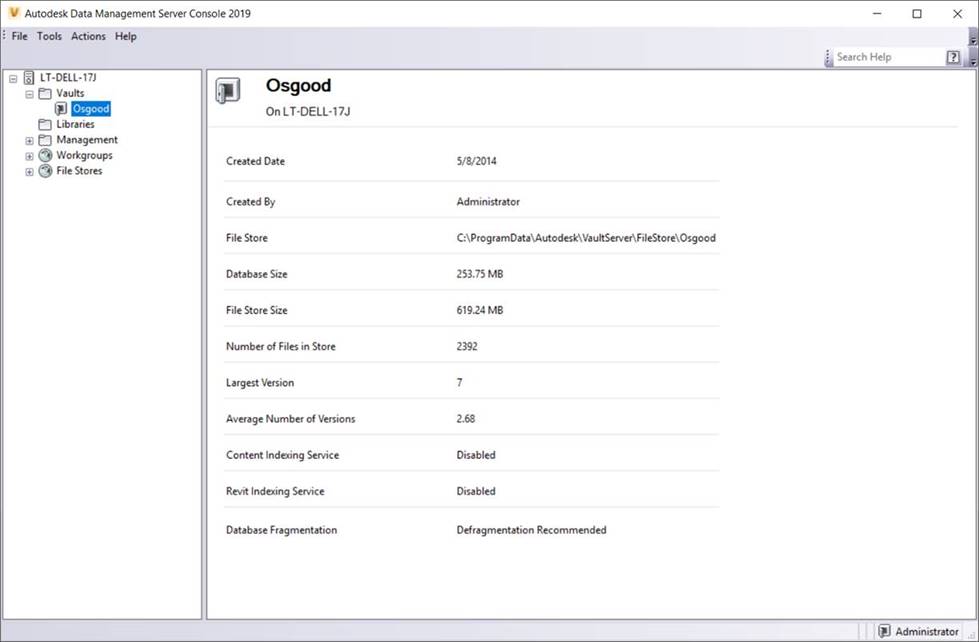
Task: Select the Libraries tree item
Action: (76, 124)
